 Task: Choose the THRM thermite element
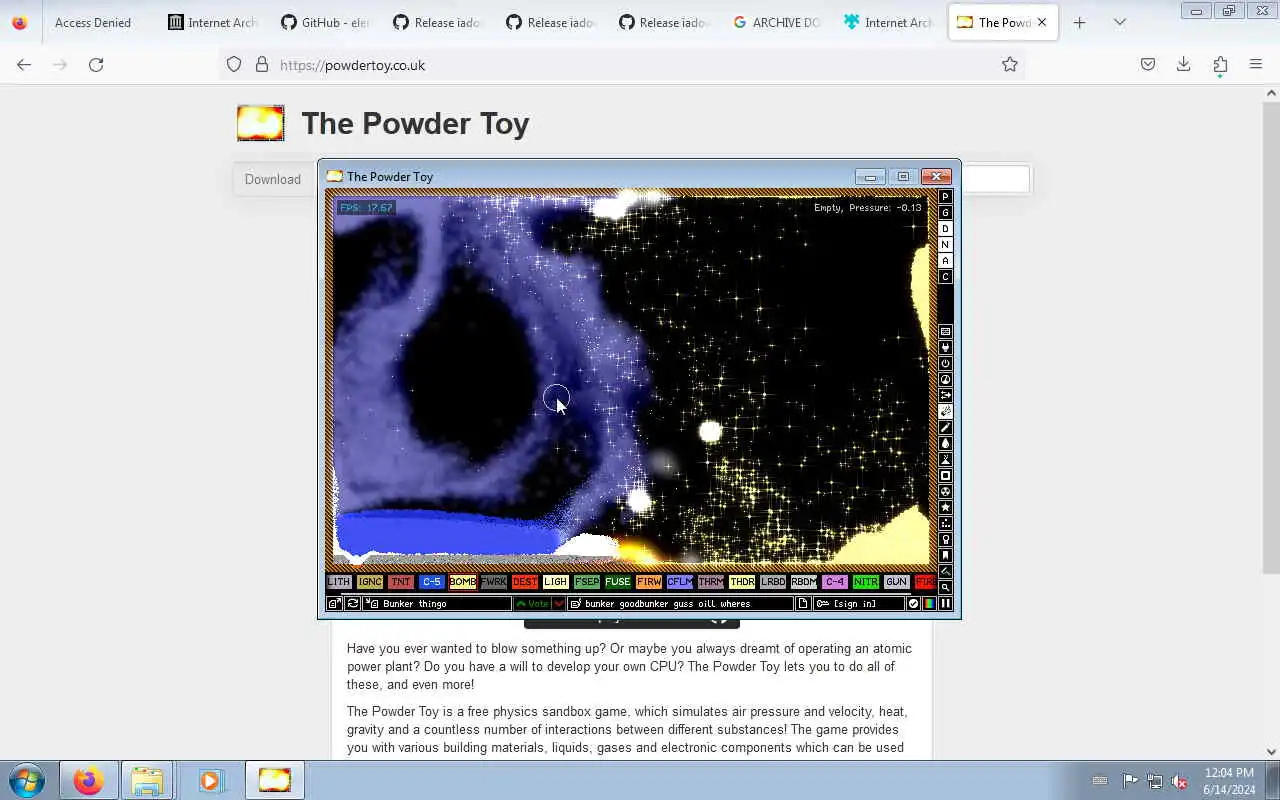[710, 581]
